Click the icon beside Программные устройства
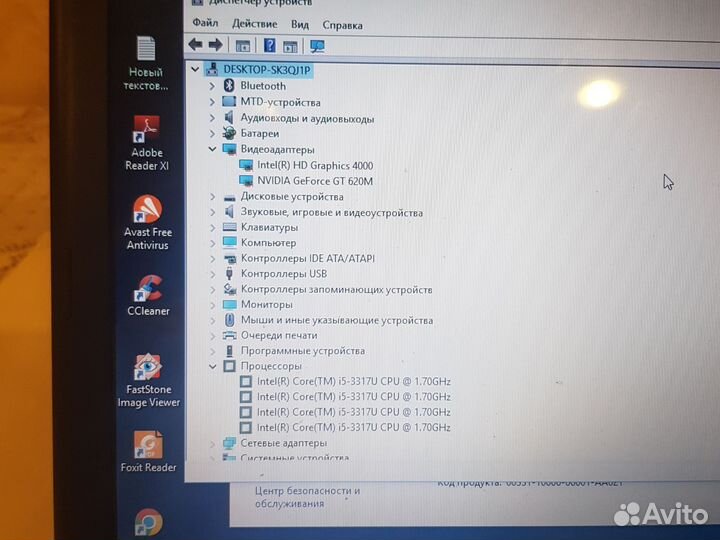The width and height of the screenshot is (720, 540). 230,351
